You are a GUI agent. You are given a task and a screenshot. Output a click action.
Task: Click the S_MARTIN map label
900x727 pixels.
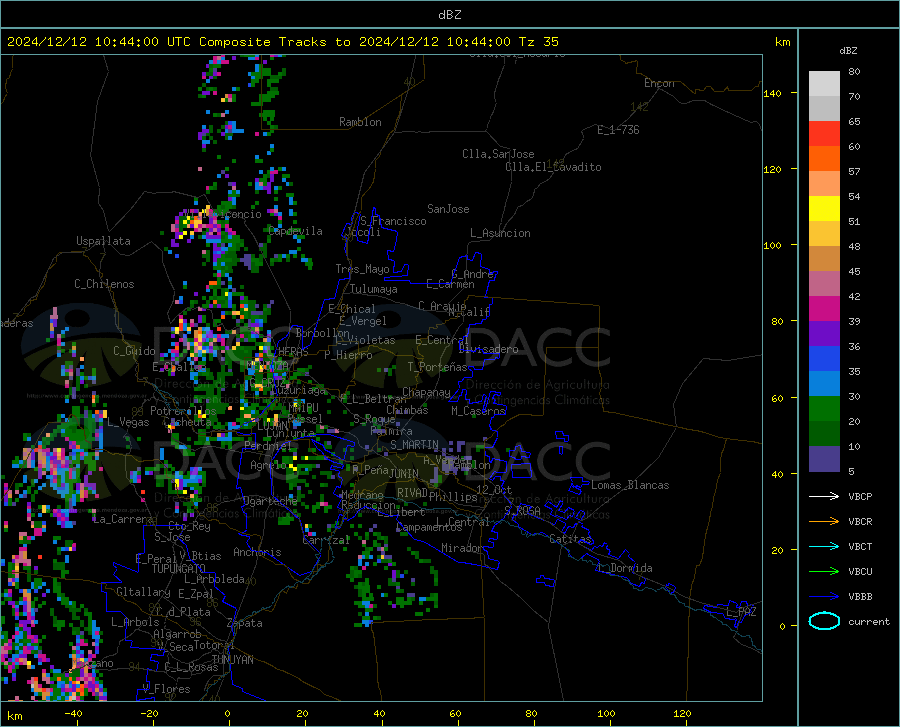tap(414, 445)
